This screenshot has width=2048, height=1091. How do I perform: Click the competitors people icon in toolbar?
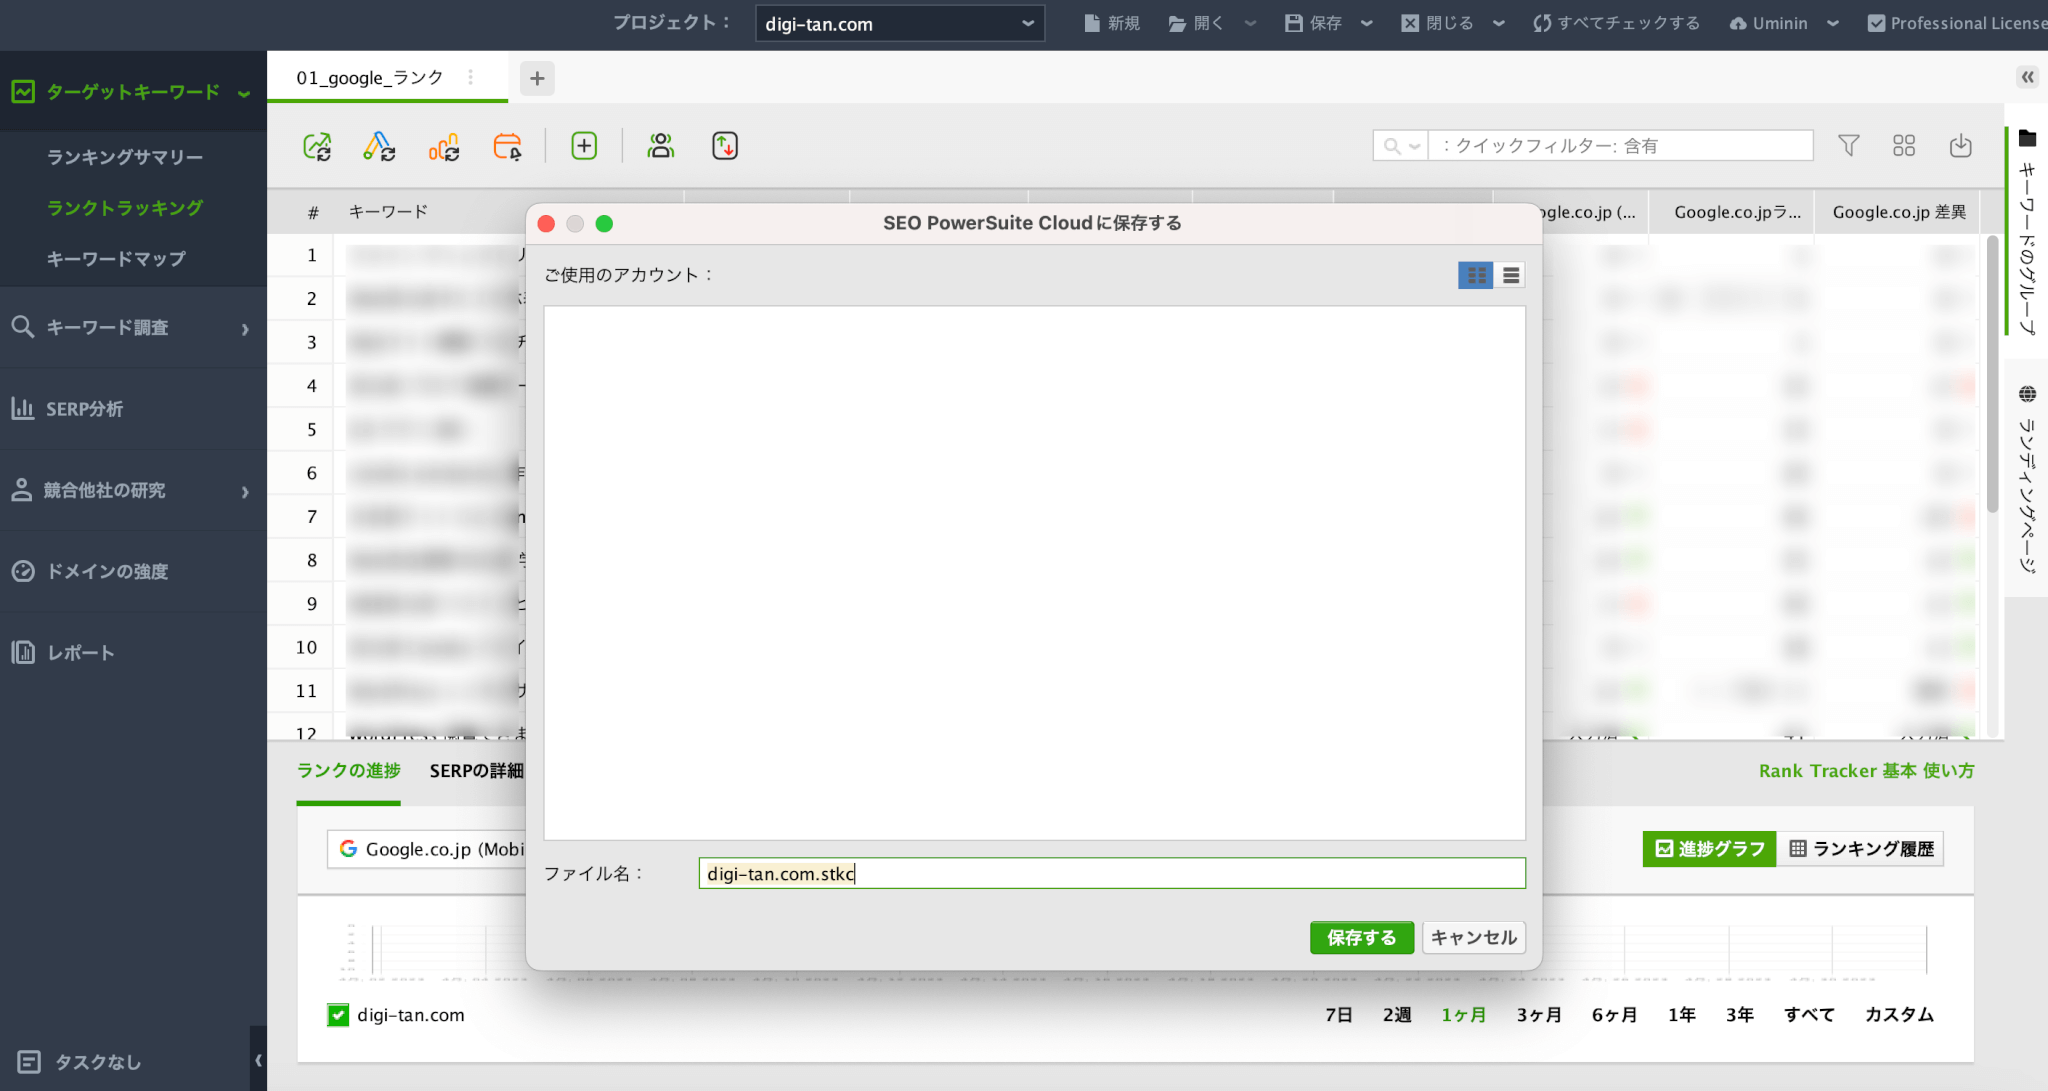(x=660, y=146)
